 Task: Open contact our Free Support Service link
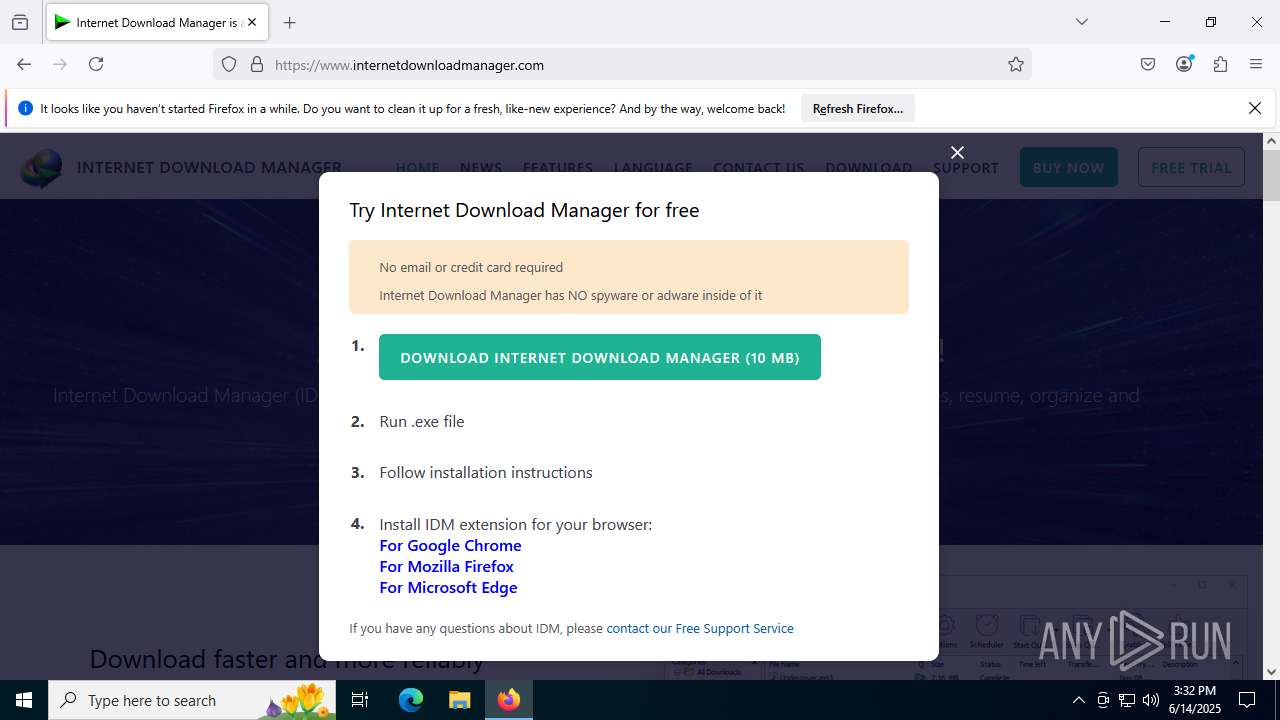(x=700, y=628)
